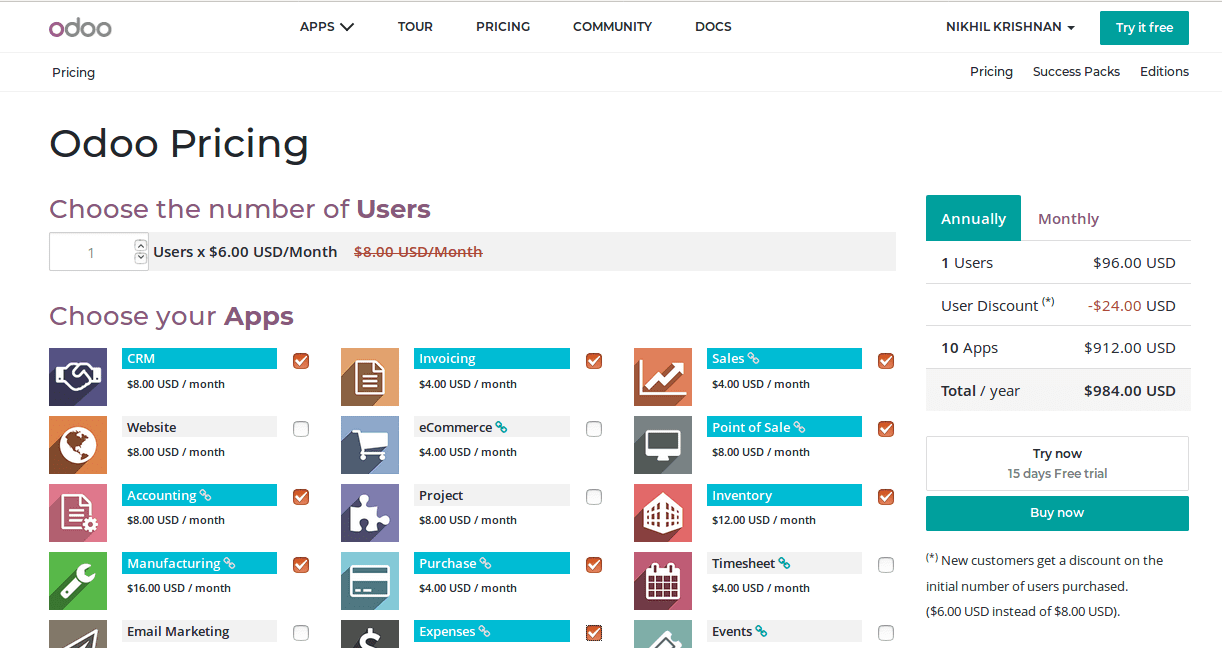
Task: Select the CRM handshake app icon
Action: (78, 377)
